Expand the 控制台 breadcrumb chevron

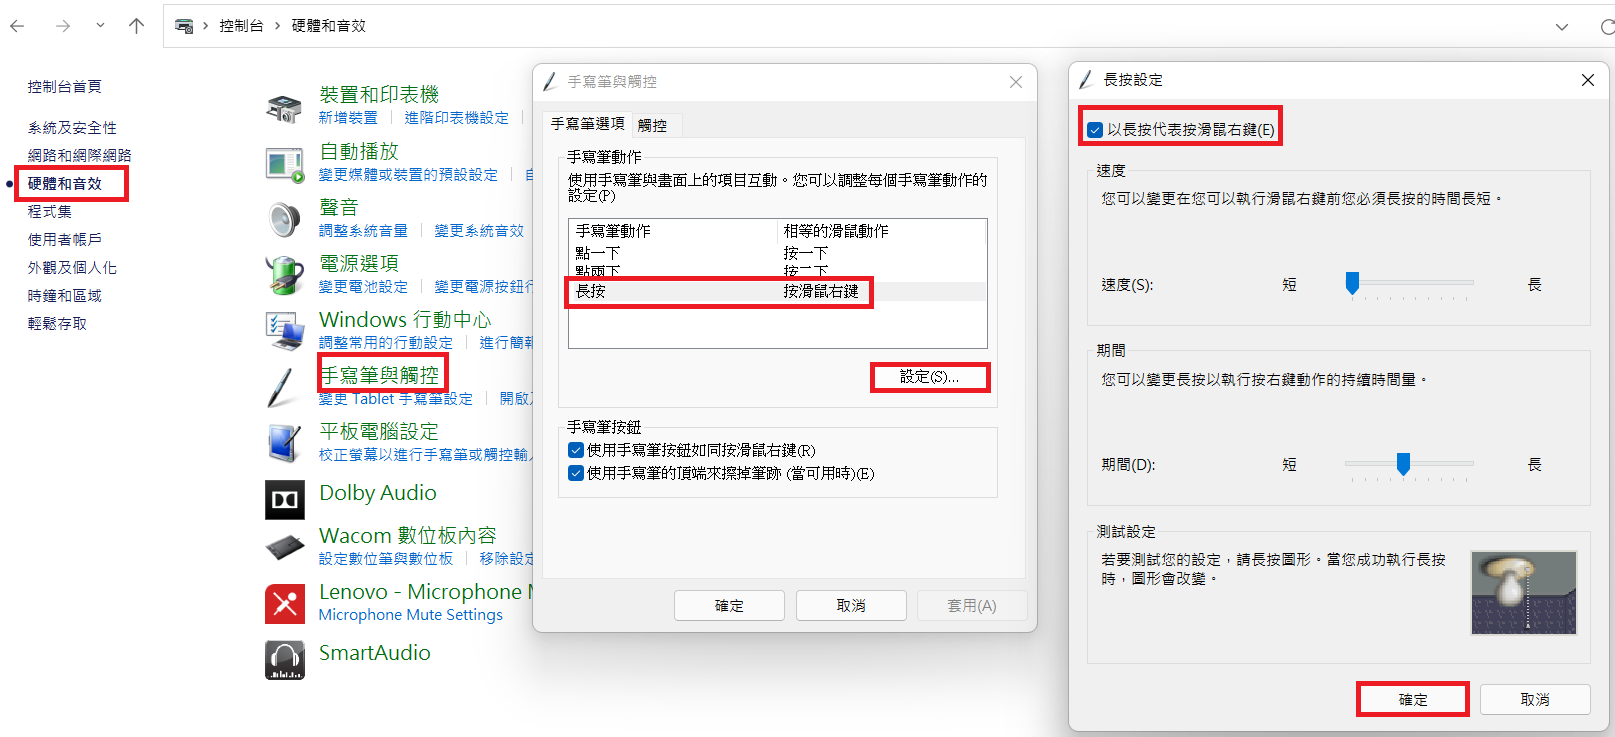(278, 26)
